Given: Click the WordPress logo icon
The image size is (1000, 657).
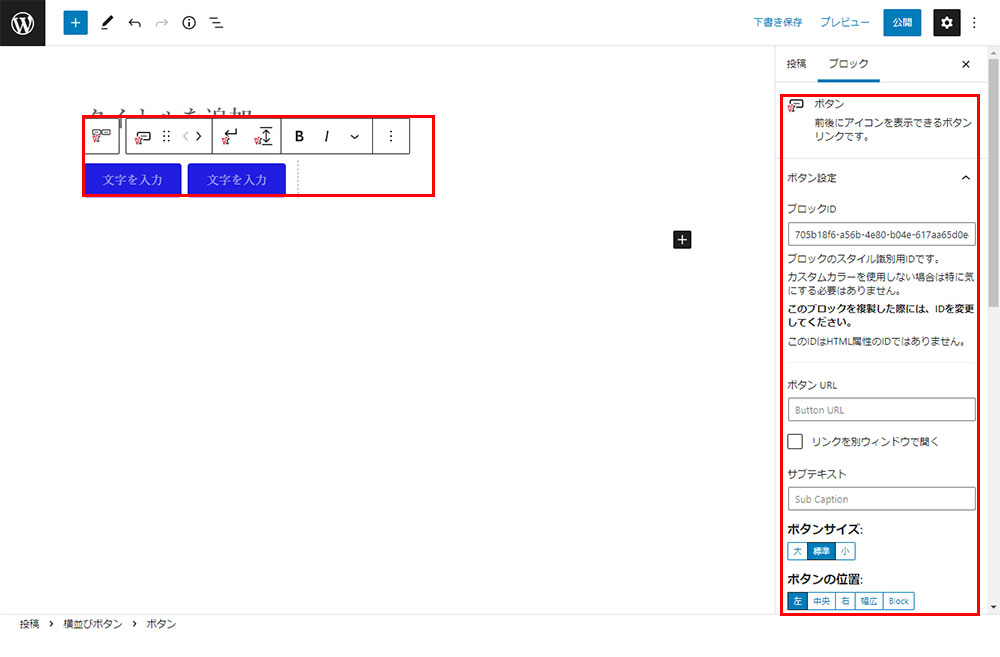Looking at the screenshot, I should (x=22, y=22).
